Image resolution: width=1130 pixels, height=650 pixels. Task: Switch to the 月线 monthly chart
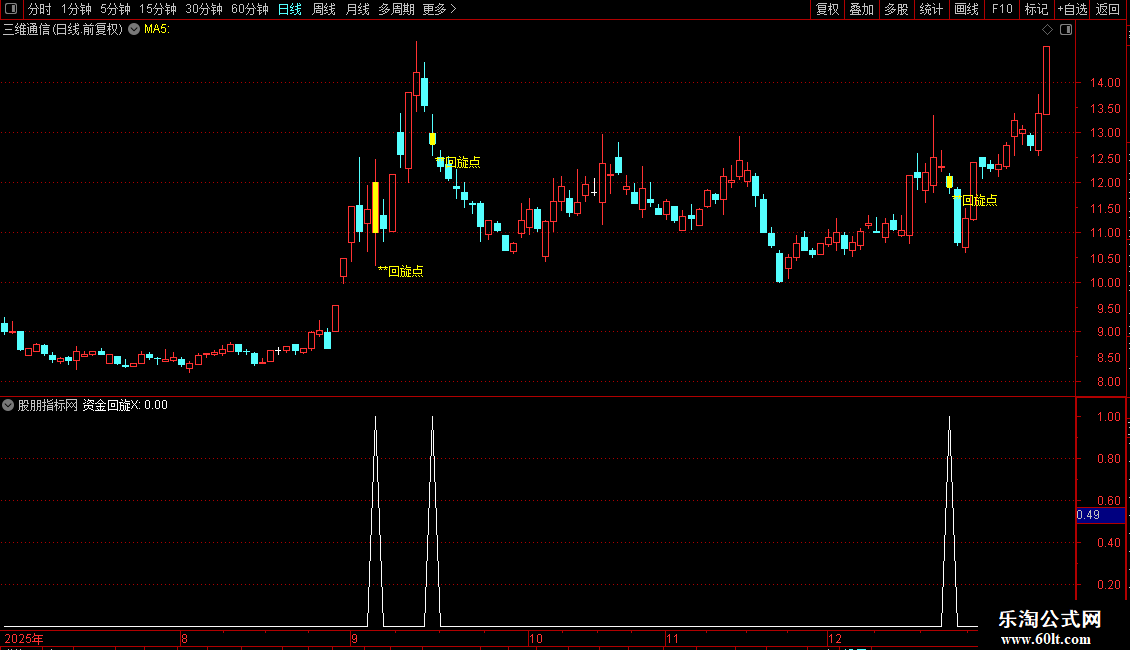[357, 9]
